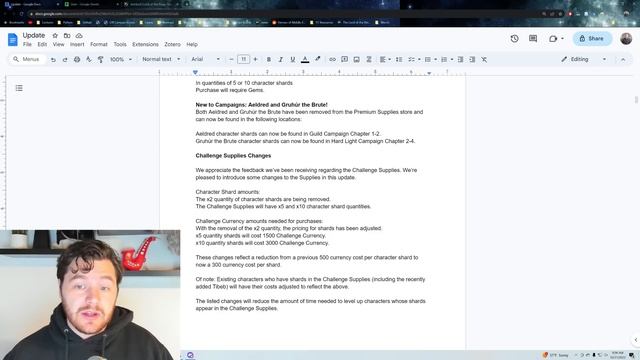Increase the font size
640x360 pixels.
click(256, 60)
